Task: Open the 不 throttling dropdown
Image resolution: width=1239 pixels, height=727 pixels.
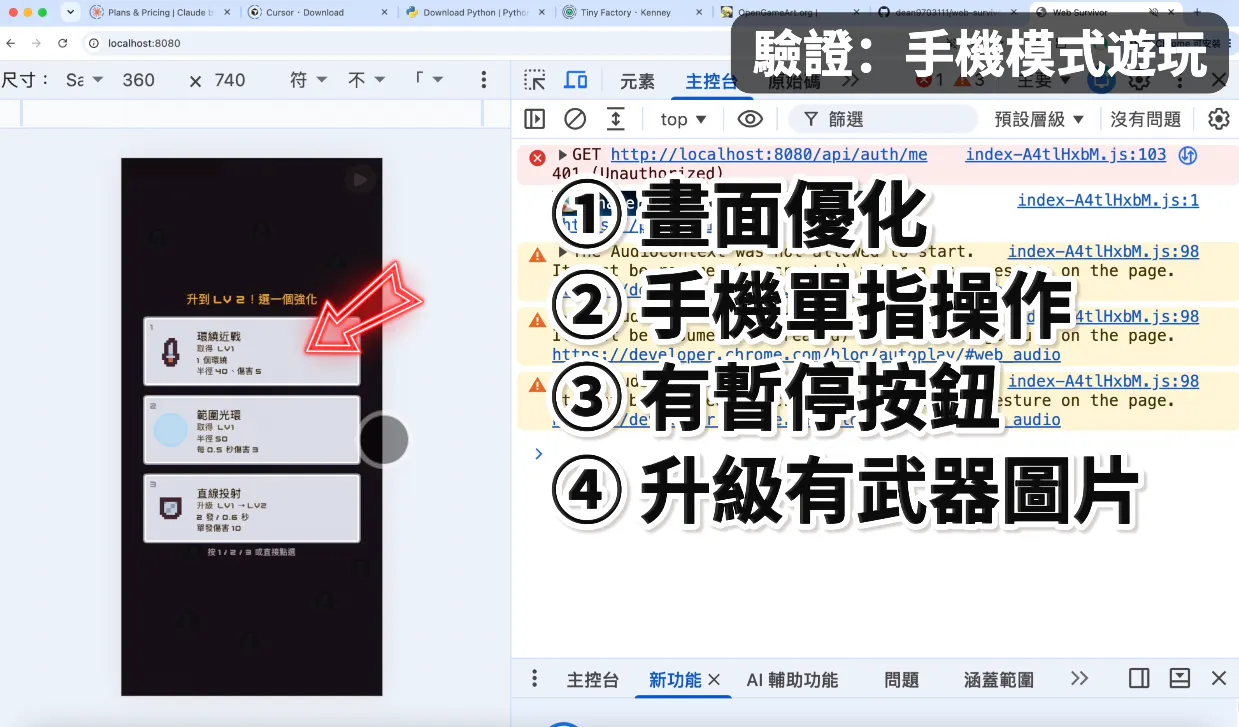Action: (367, 80)
